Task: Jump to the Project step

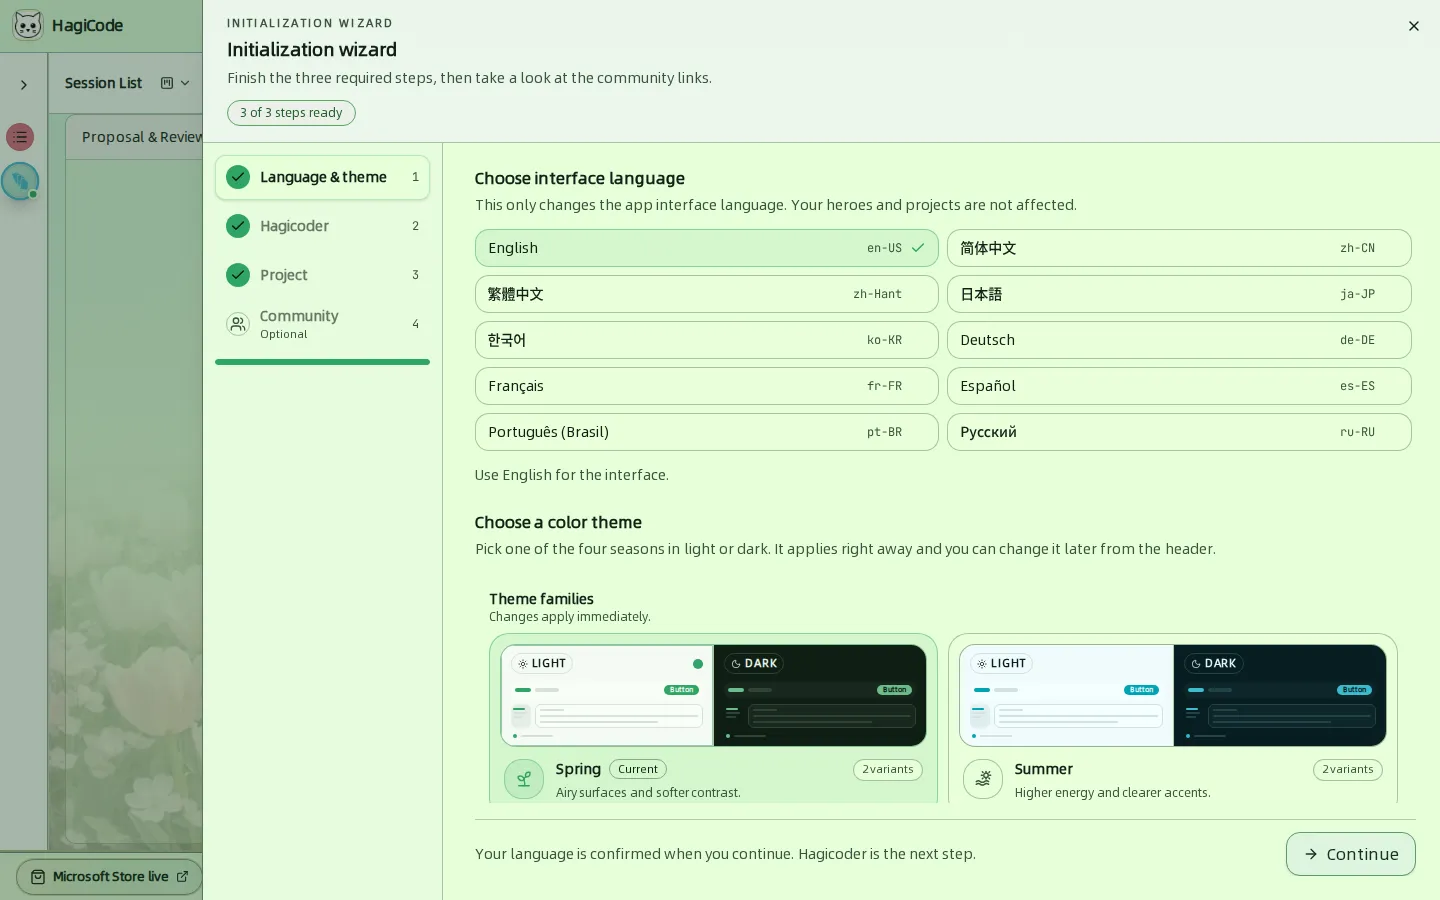Action: point(322,275)
